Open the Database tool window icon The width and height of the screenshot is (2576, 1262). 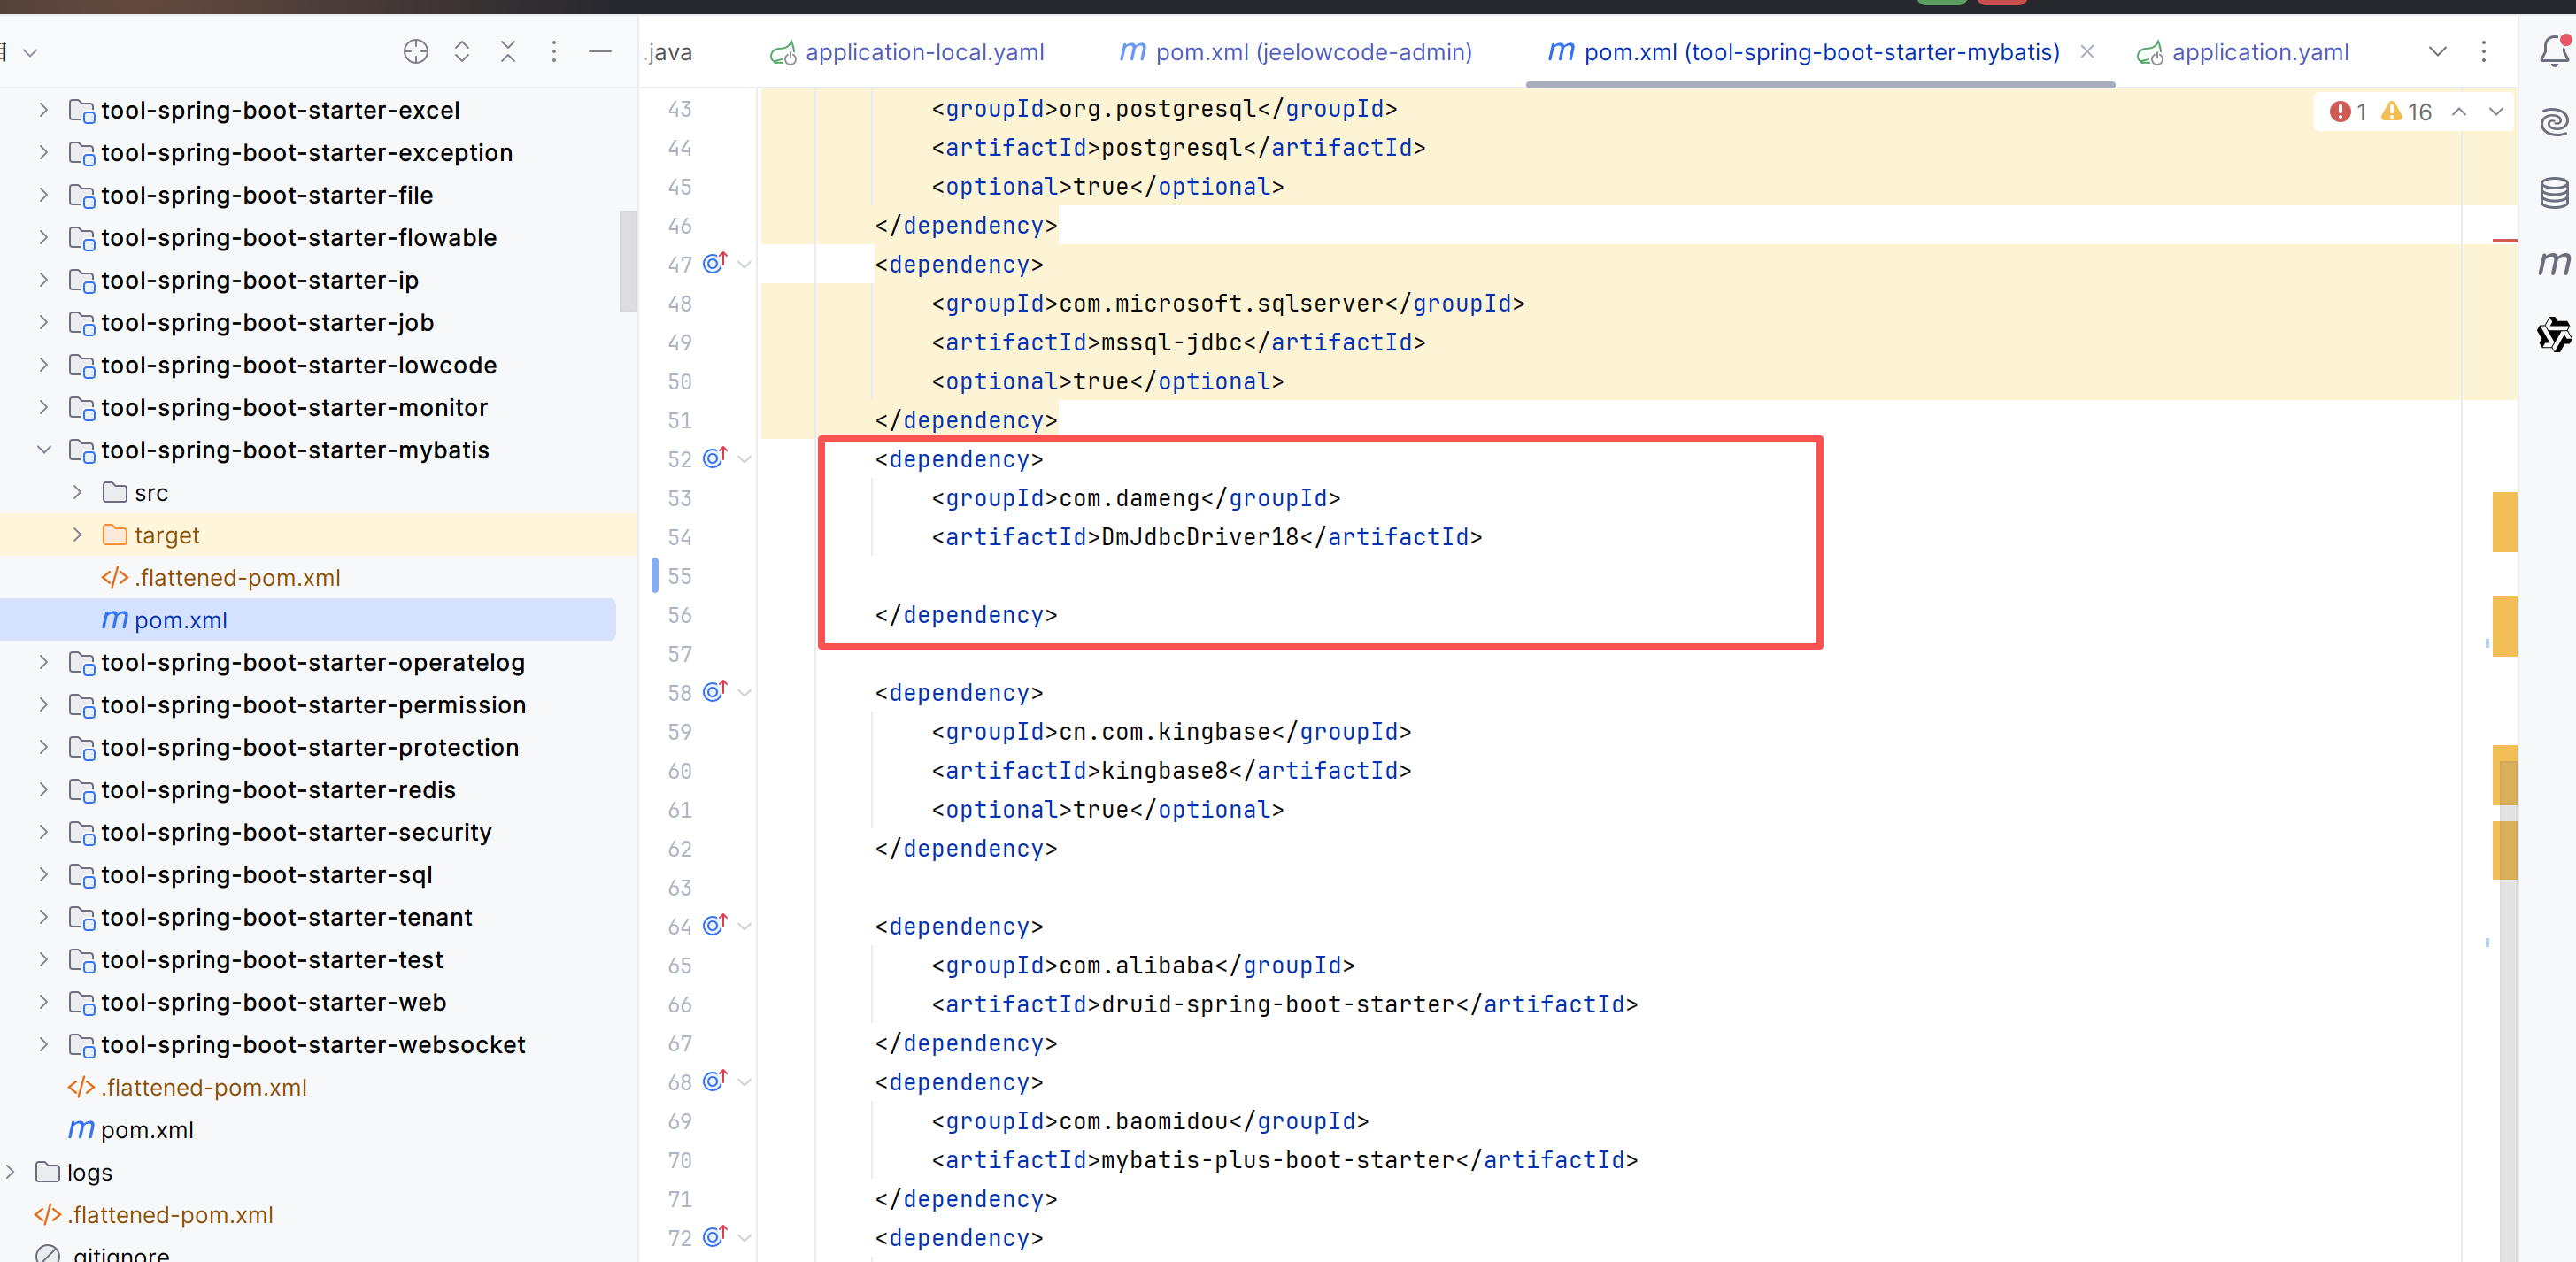(x=2553, y=192)
